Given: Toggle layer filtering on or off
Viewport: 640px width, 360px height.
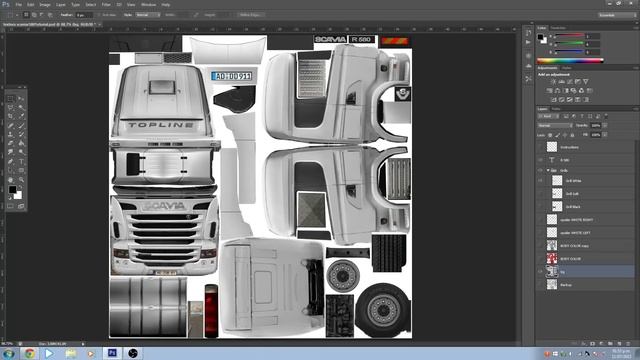Looking at the screenshot, I should point(606,116).
